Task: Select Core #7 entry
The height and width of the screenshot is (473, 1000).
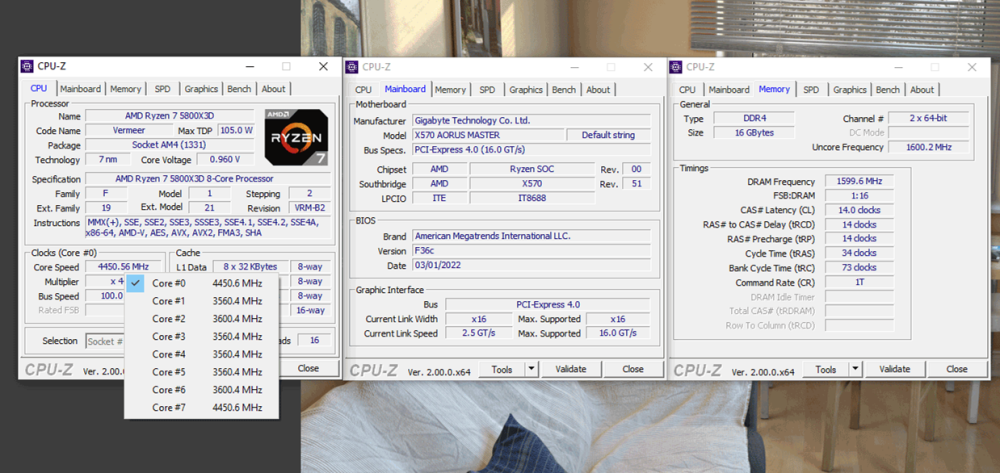Action: pos(202,407)
